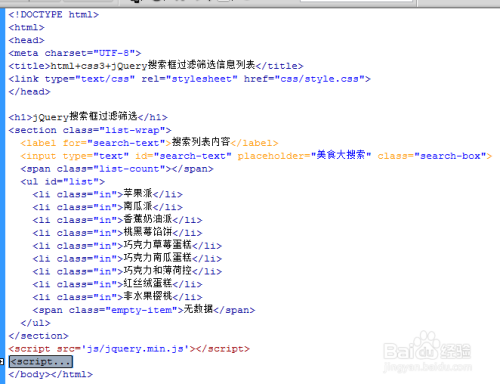Viewport: 500px width, 384px height.
Task: Click the closing </head> tag line
Action: point(29,92)
